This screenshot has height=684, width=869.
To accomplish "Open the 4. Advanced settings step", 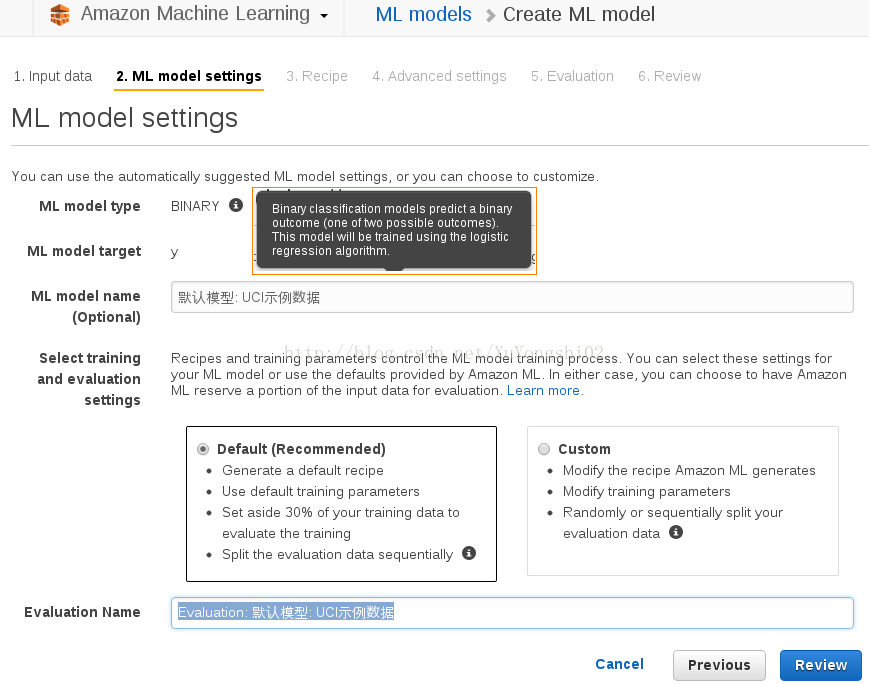I will point(439,76).
